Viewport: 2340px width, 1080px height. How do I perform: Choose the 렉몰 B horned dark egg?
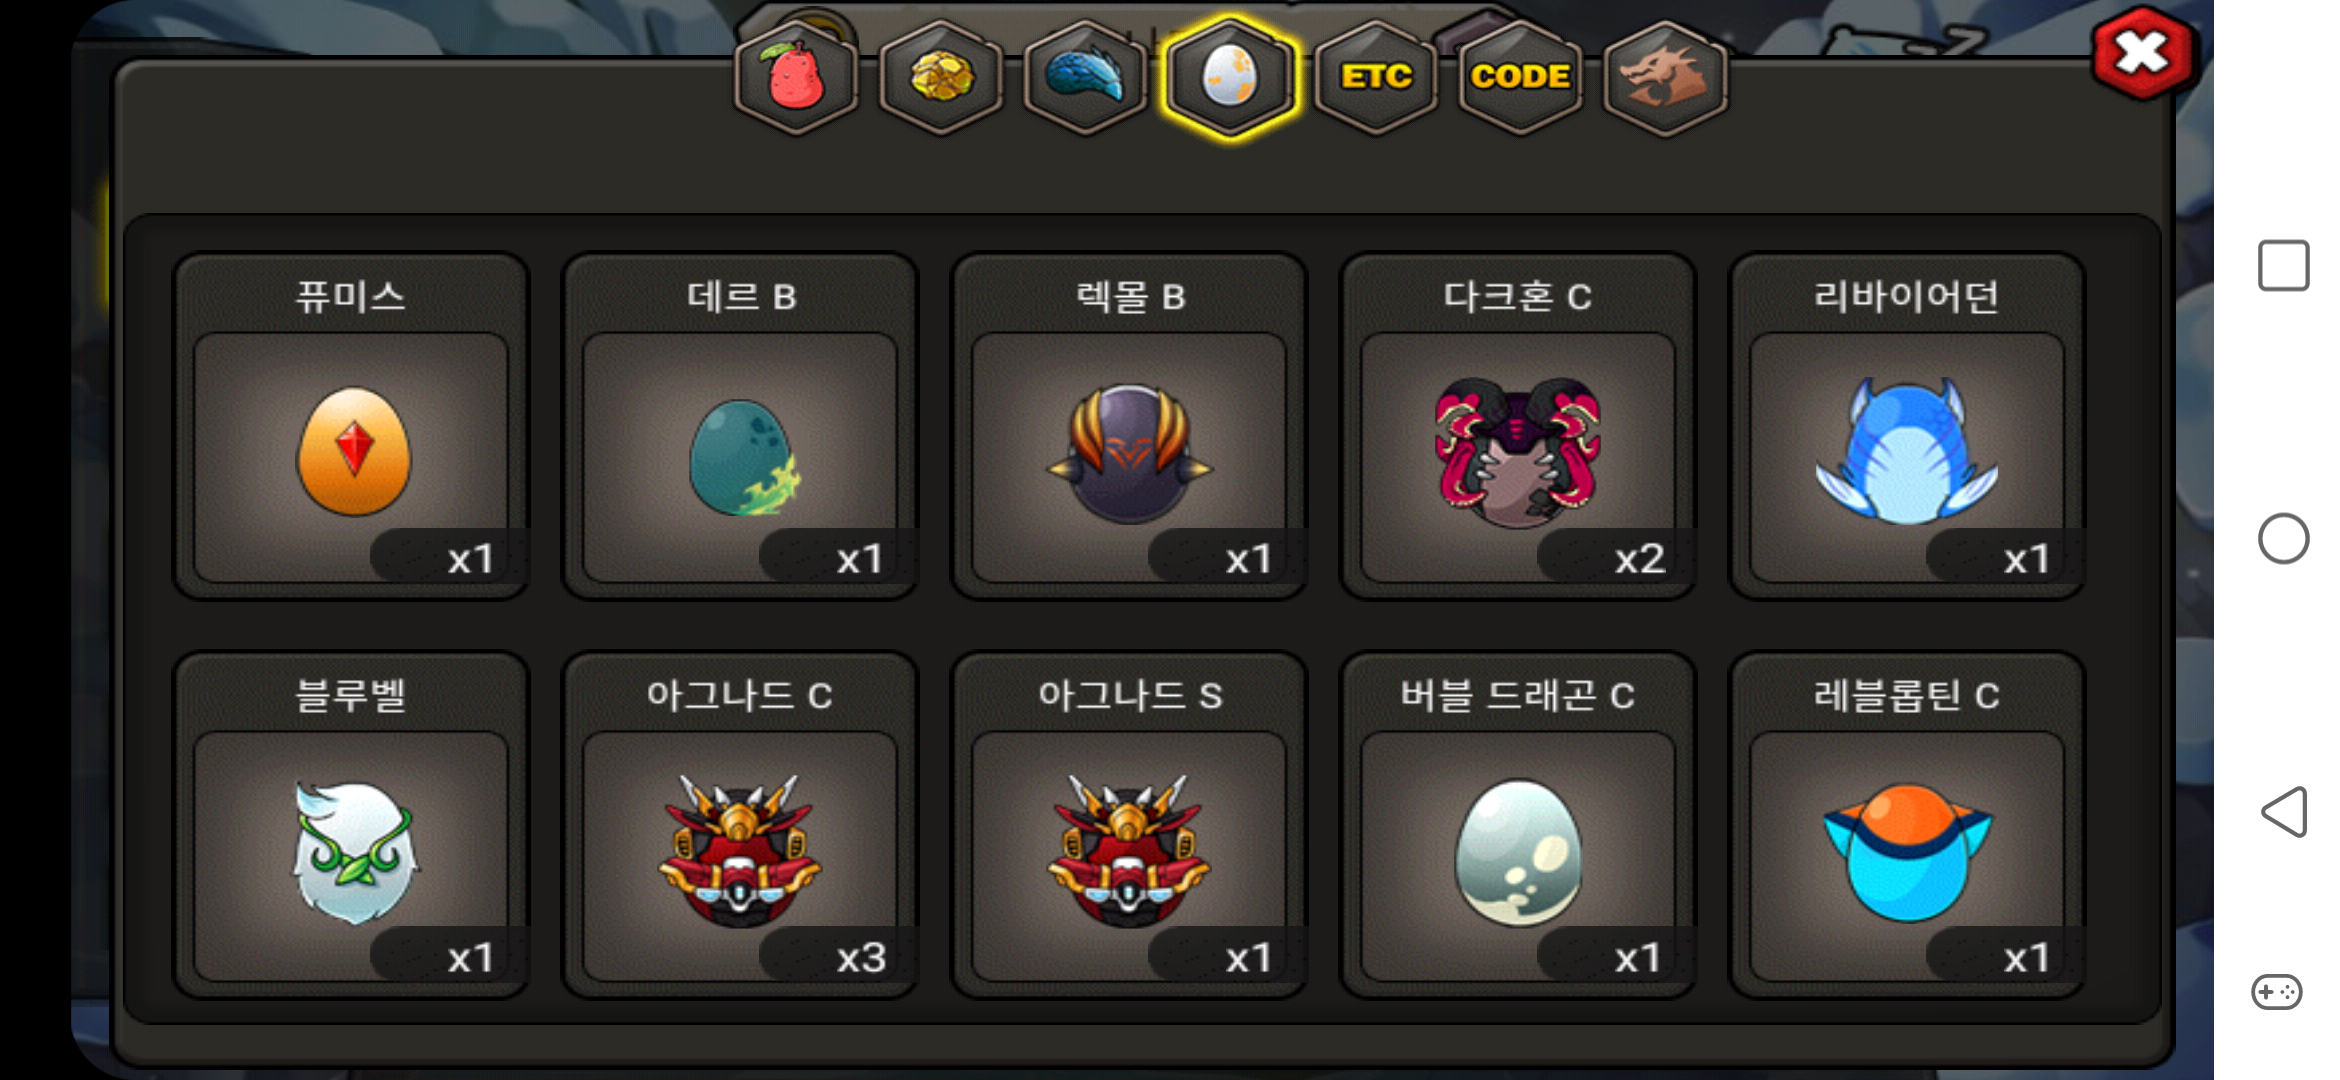(x=1129, y=426)
